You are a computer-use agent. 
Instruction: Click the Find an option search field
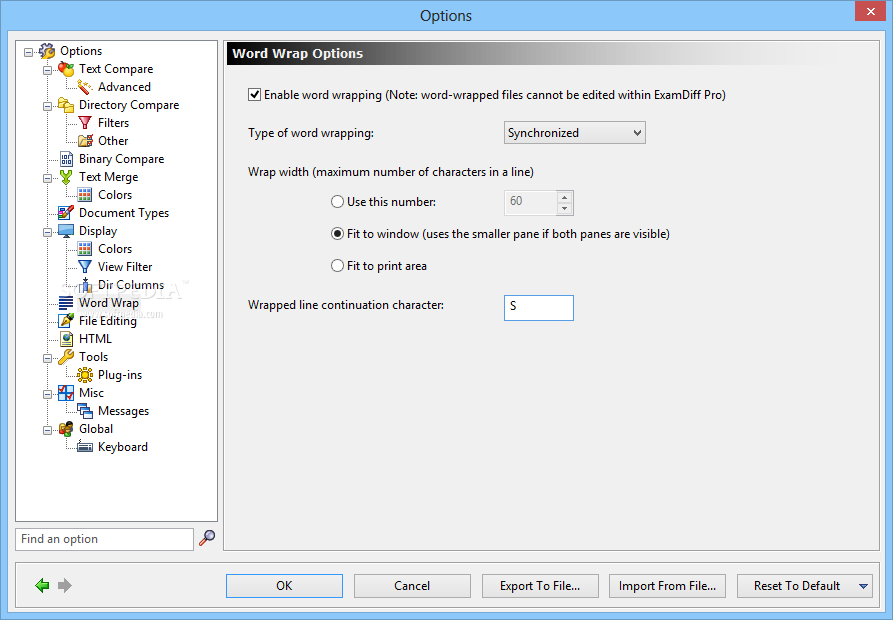coord(104,539)
